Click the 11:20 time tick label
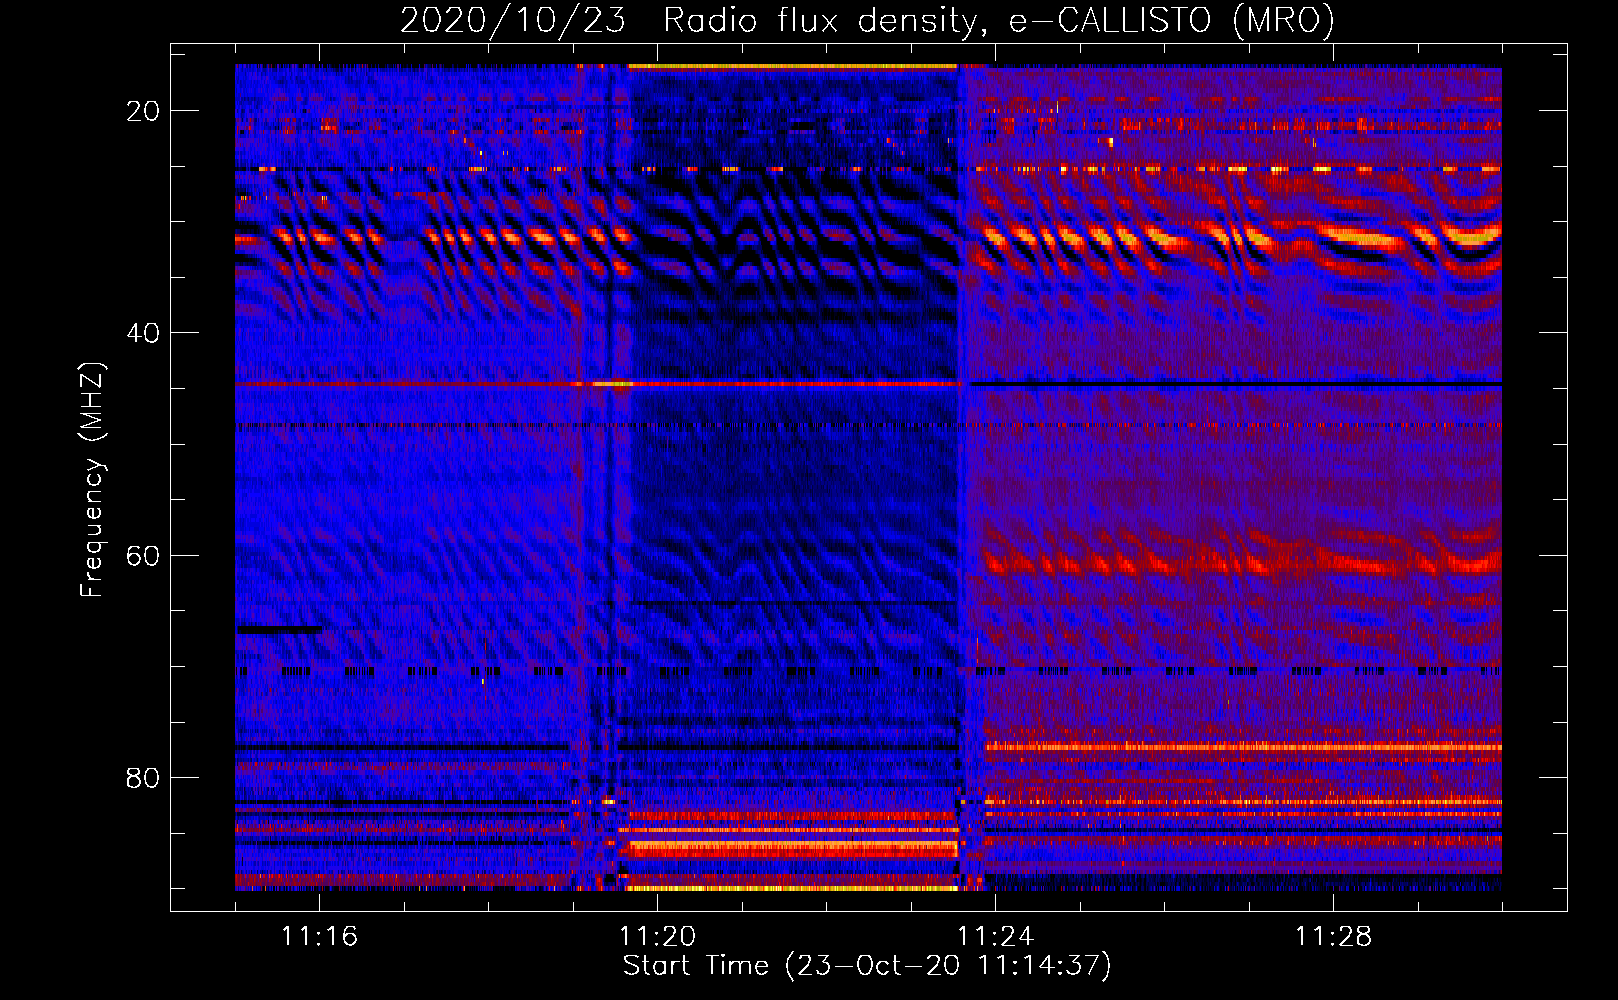Screen dimensions: 1618x1000 pyautogui.click(x=657, y=937)
